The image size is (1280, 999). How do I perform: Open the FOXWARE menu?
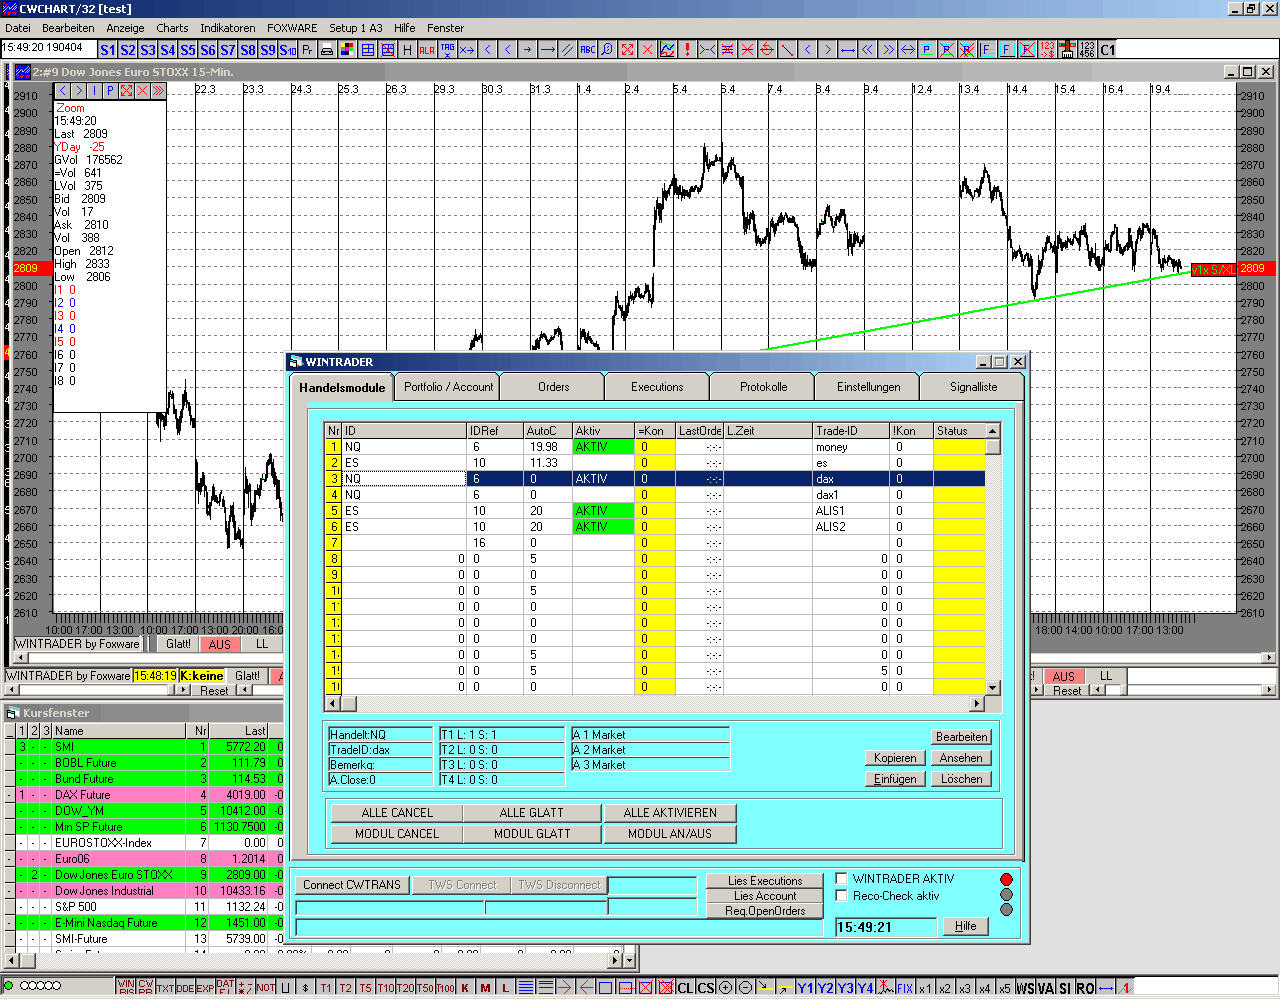pos(292,28)
